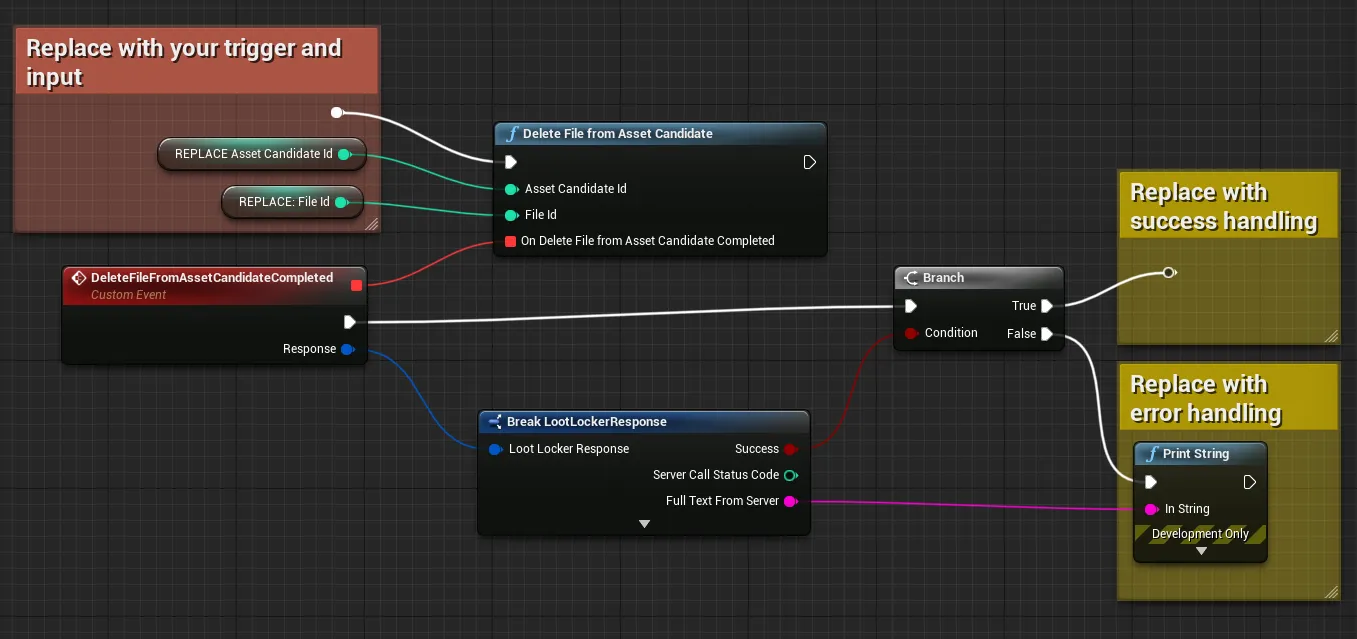This screenshot has width=1357, height=639.
Task: Click the Branch input execution pin
Action: (910, 306)
